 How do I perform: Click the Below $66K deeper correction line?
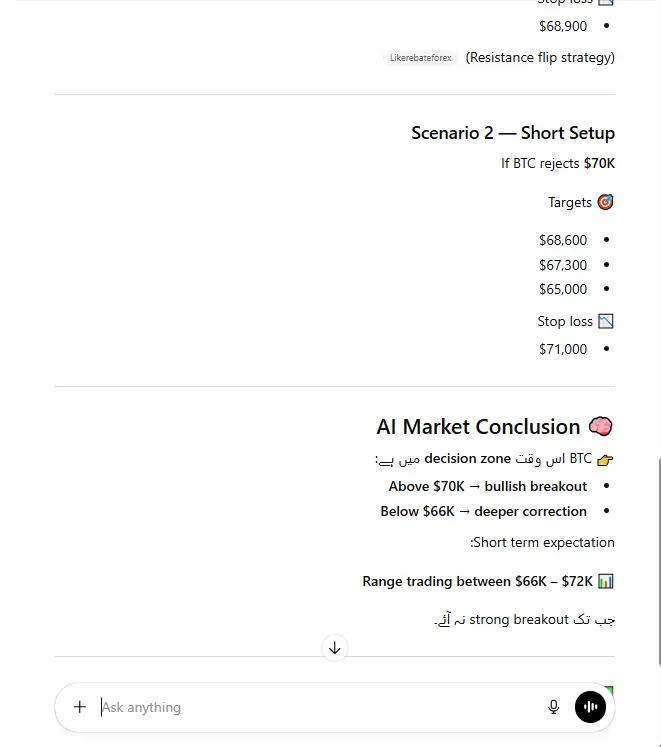coord(484,511)
